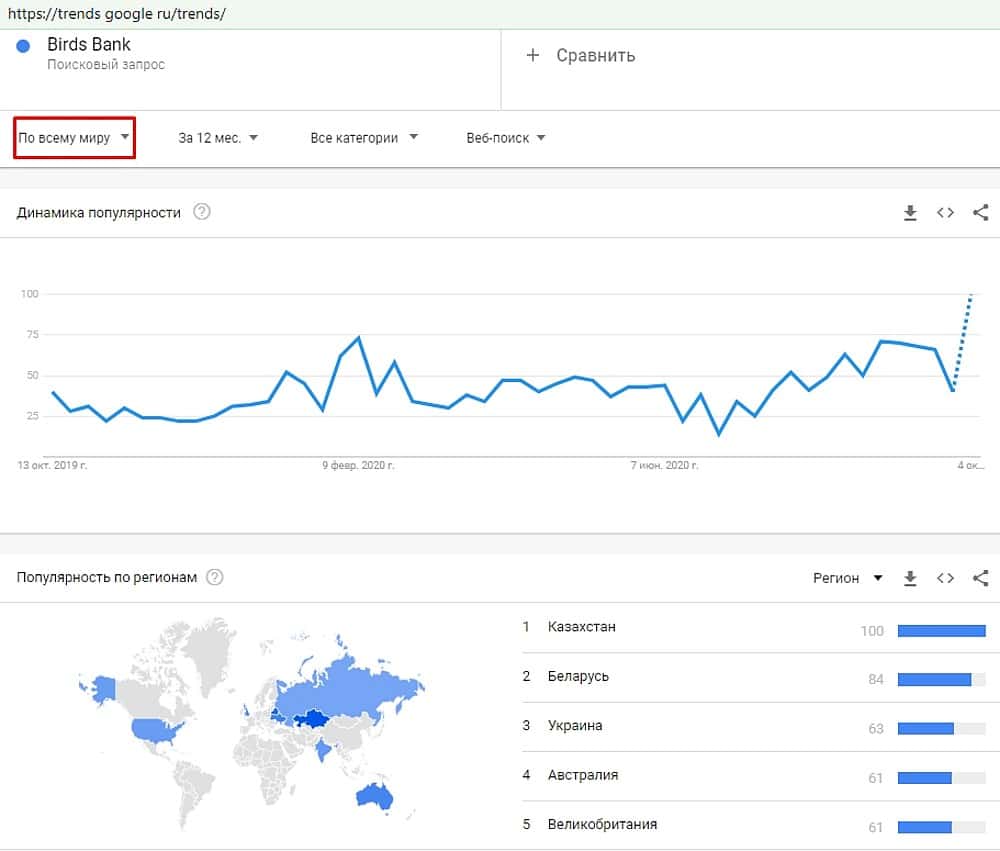The height and width of the screenshot is (851, 1000).
Task: Download the regions popularity data
Action: (910, 578)
